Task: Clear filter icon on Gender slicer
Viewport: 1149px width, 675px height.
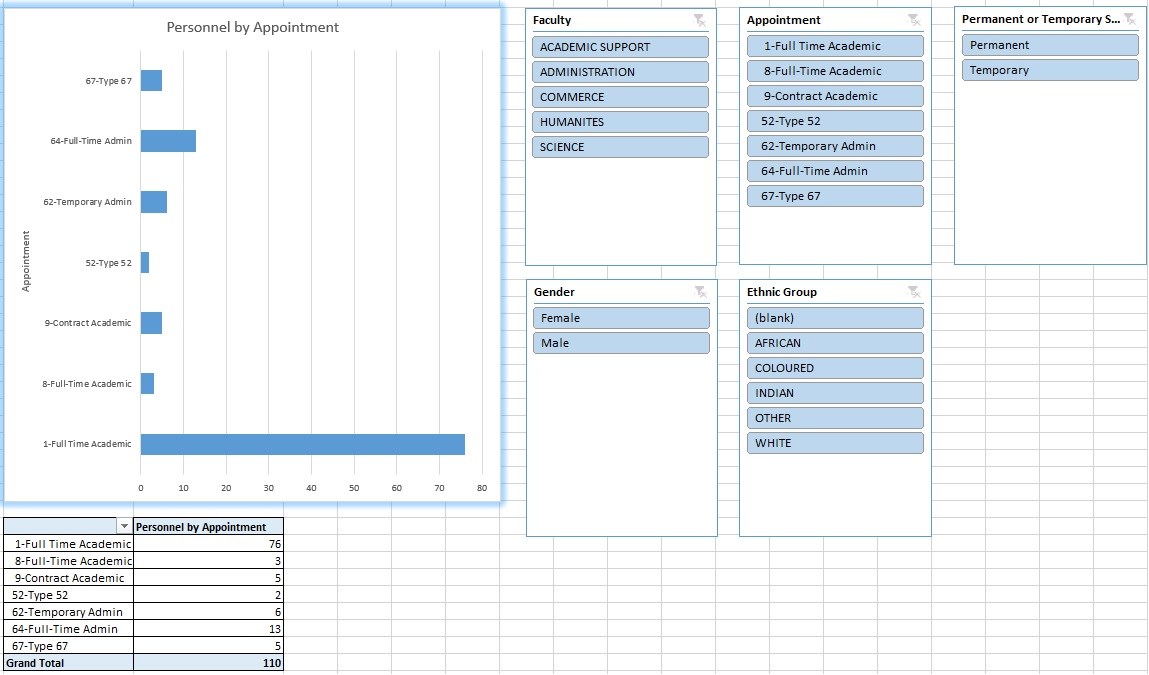Action: pyautogui.click(x=701, y=292)
